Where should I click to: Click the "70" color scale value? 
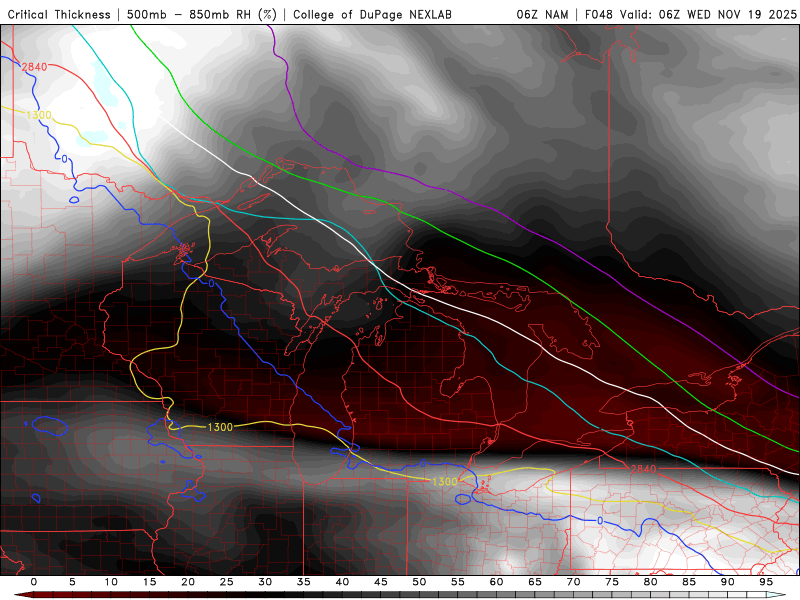[x=573, y=582]
